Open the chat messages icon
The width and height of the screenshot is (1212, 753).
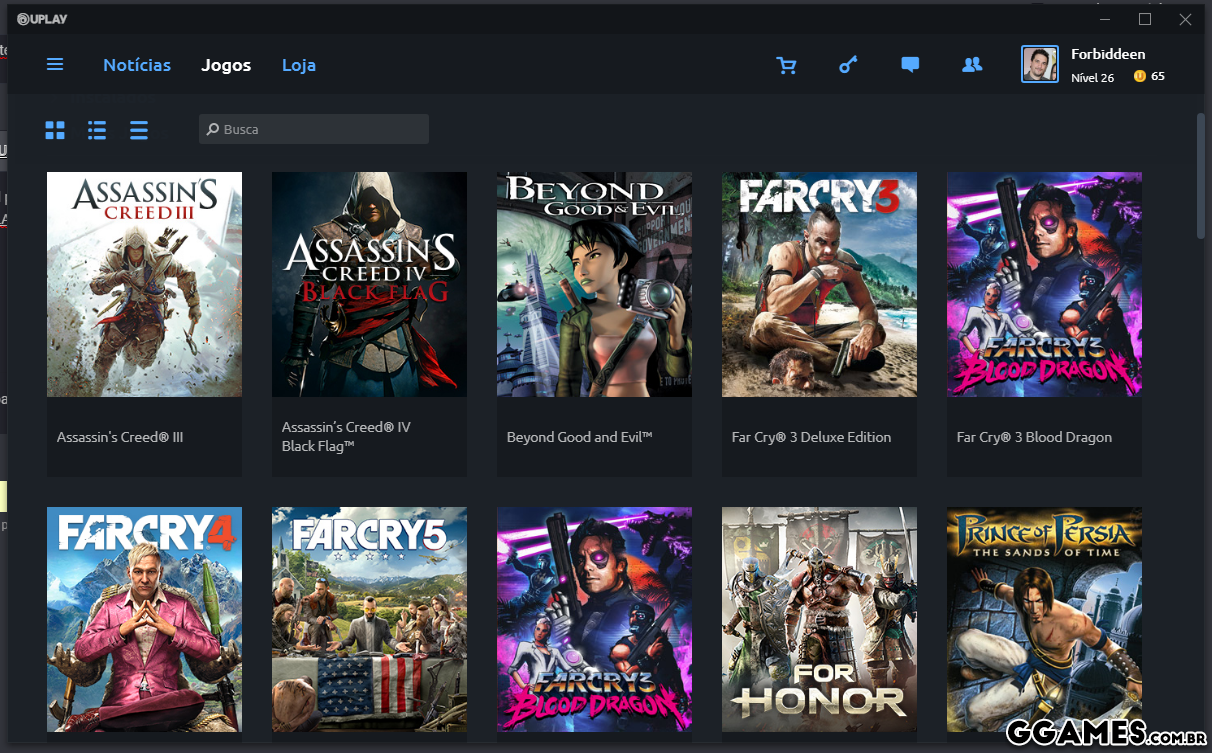[x=910, y=65]
